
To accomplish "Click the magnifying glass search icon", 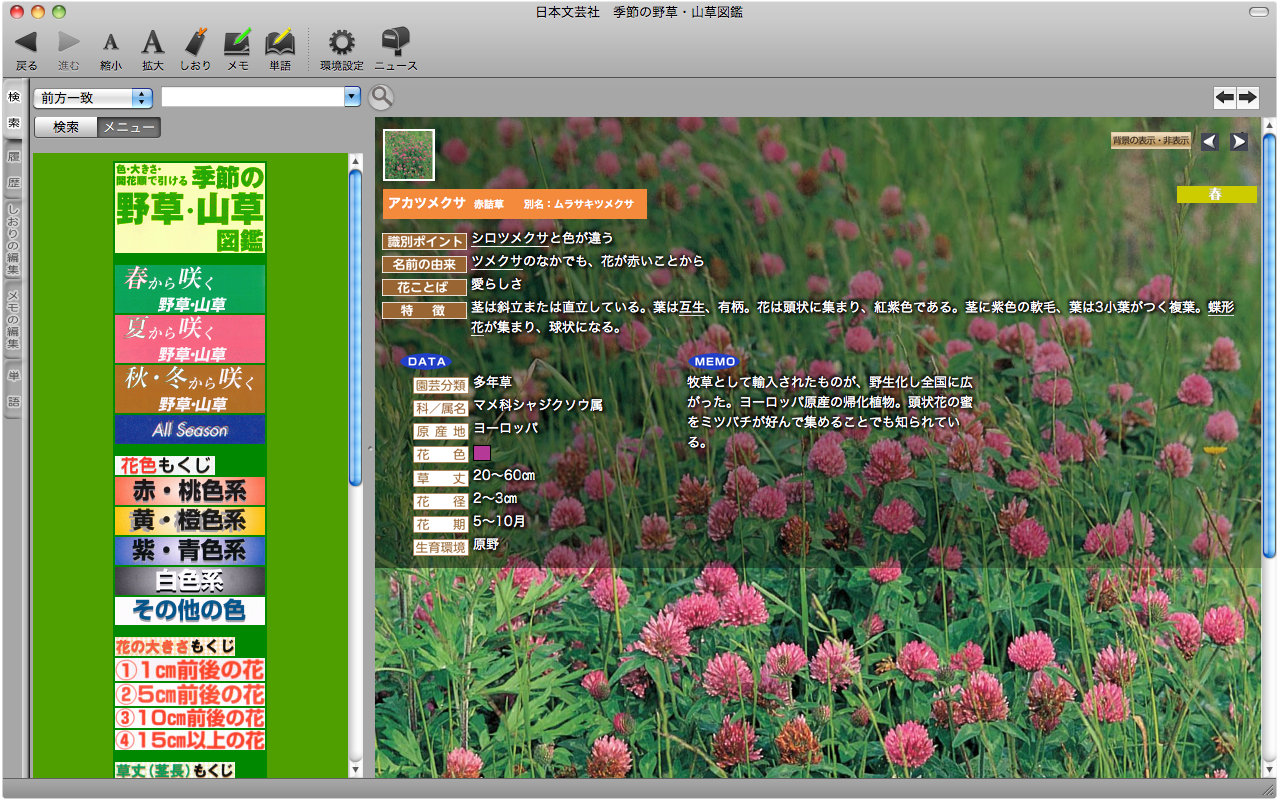I will 381,97.
